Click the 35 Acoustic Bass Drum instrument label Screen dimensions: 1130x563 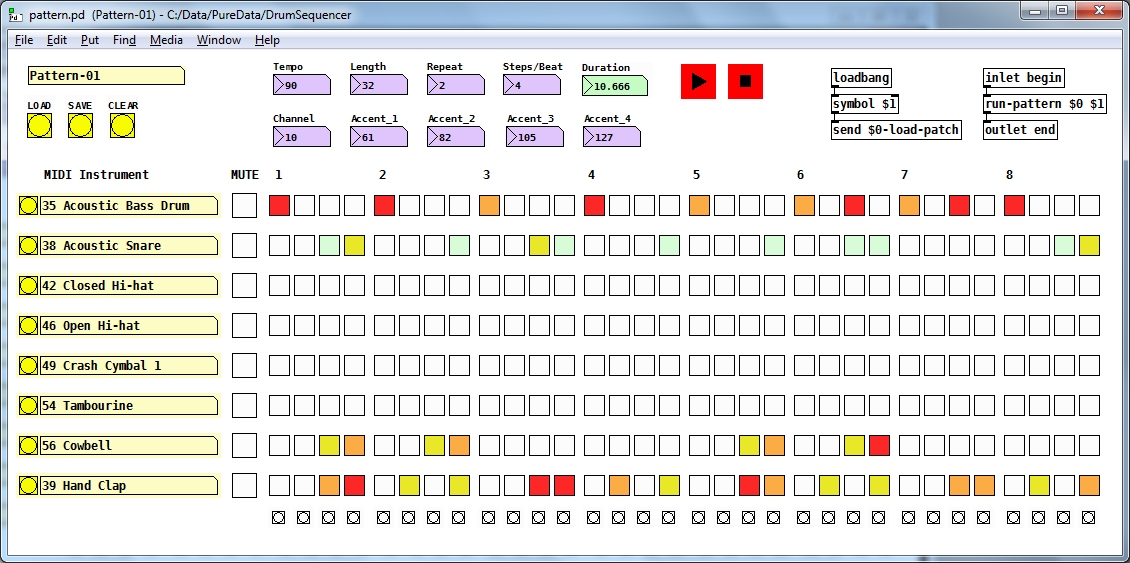(129, 205)
